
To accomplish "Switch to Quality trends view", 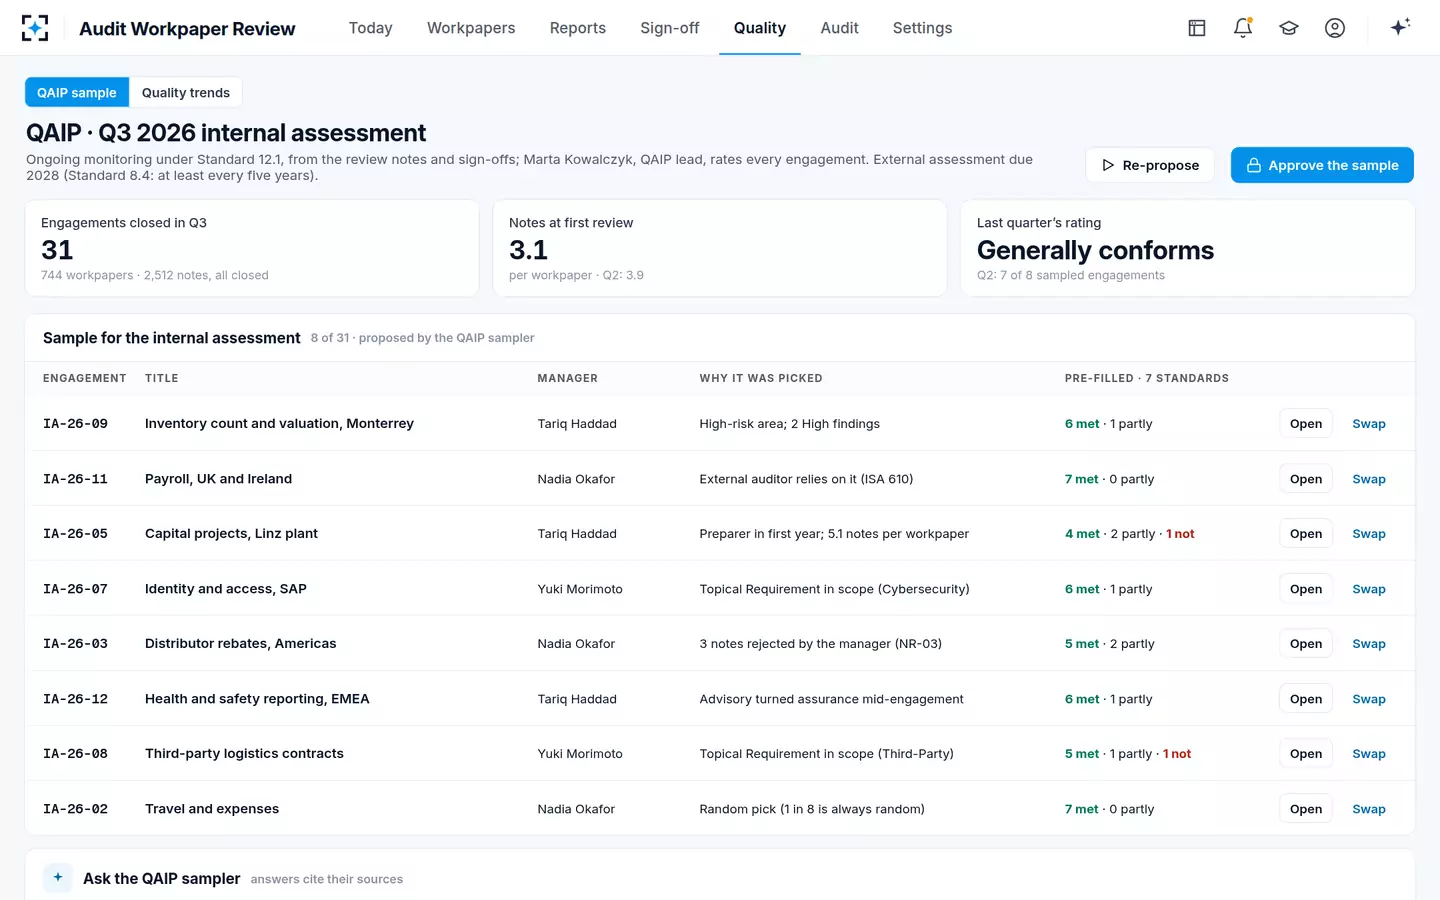I will 186,92.
